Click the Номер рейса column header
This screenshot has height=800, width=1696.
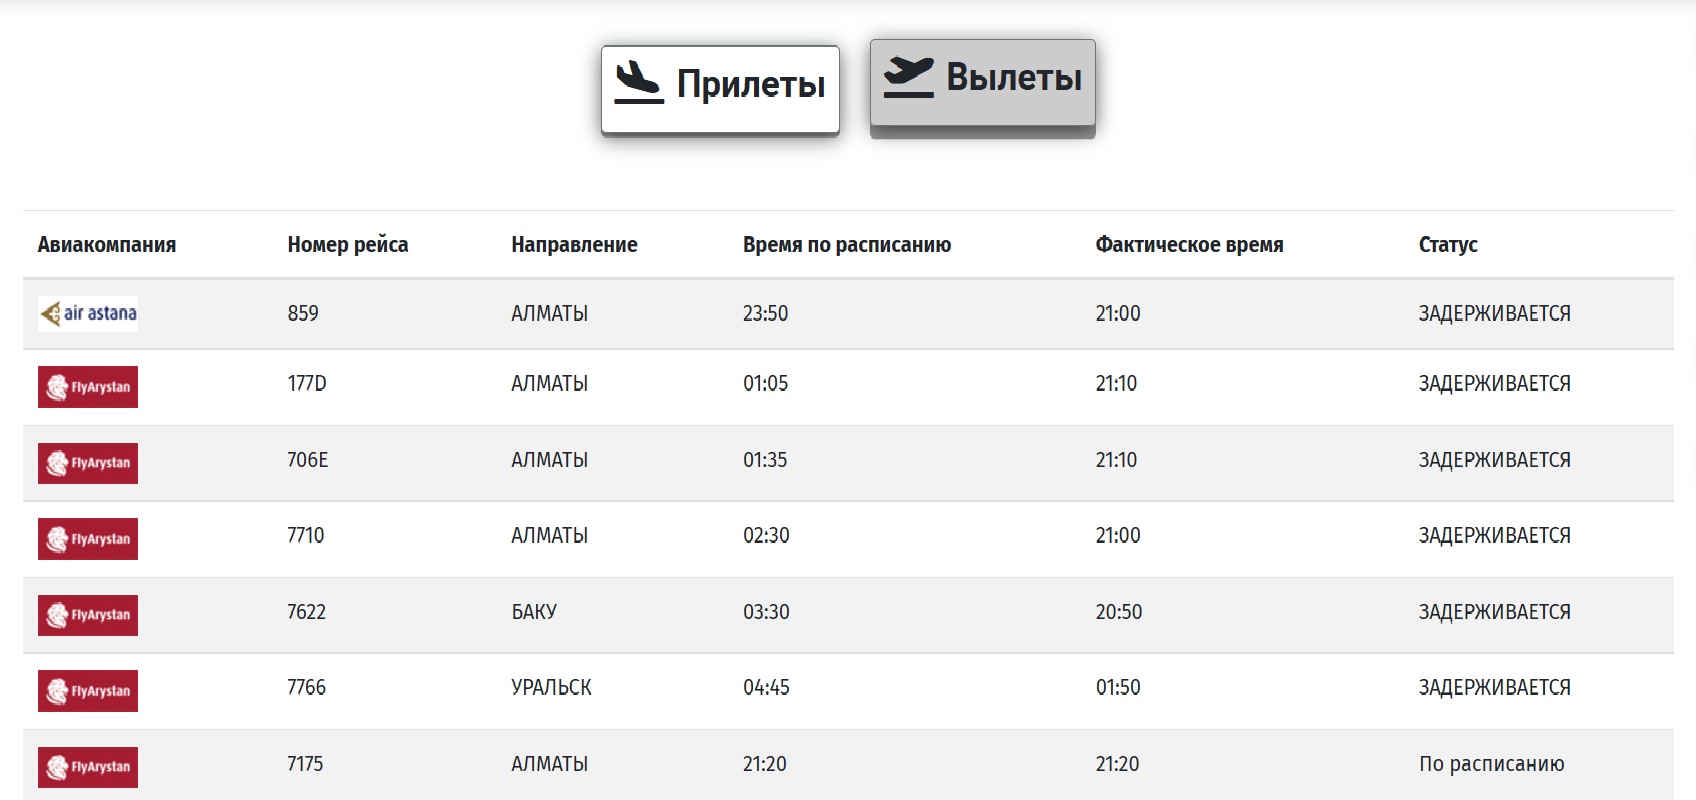(x=348, y=245)
